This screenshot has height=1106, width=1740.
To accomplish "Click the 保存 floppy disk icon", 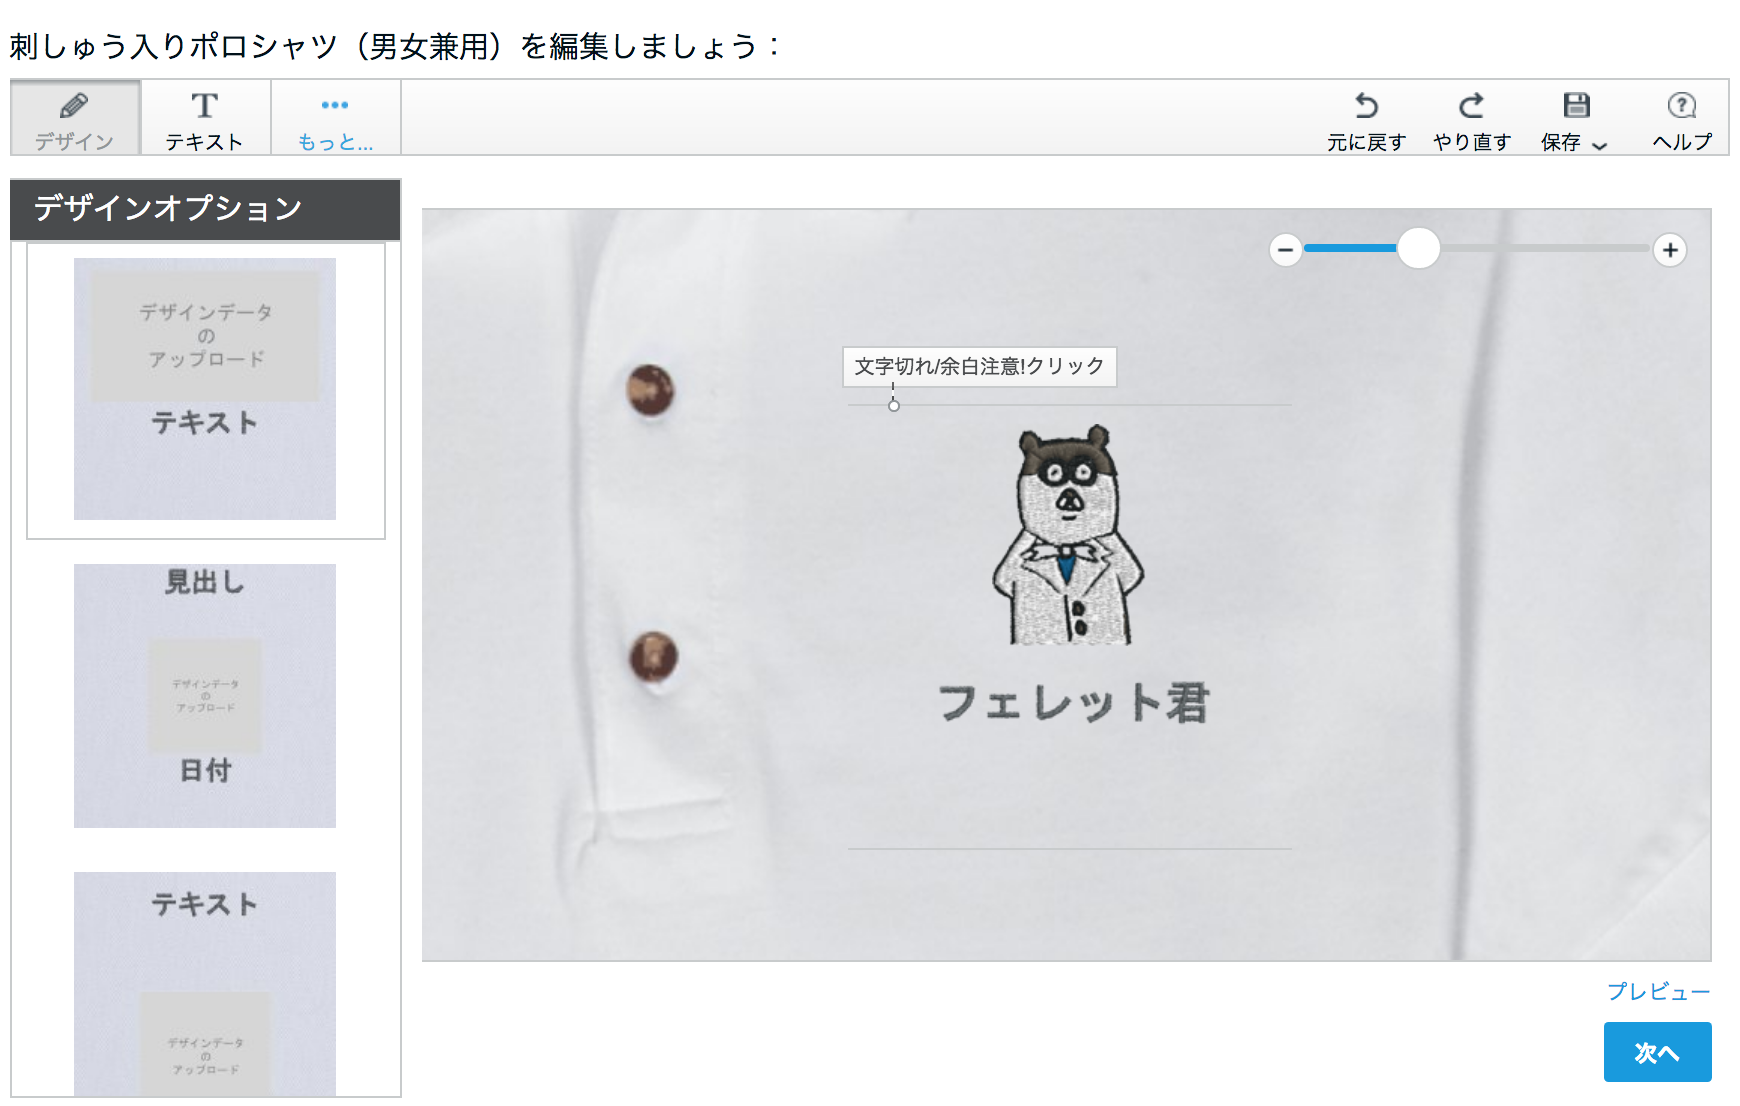I will (1577, 105).
